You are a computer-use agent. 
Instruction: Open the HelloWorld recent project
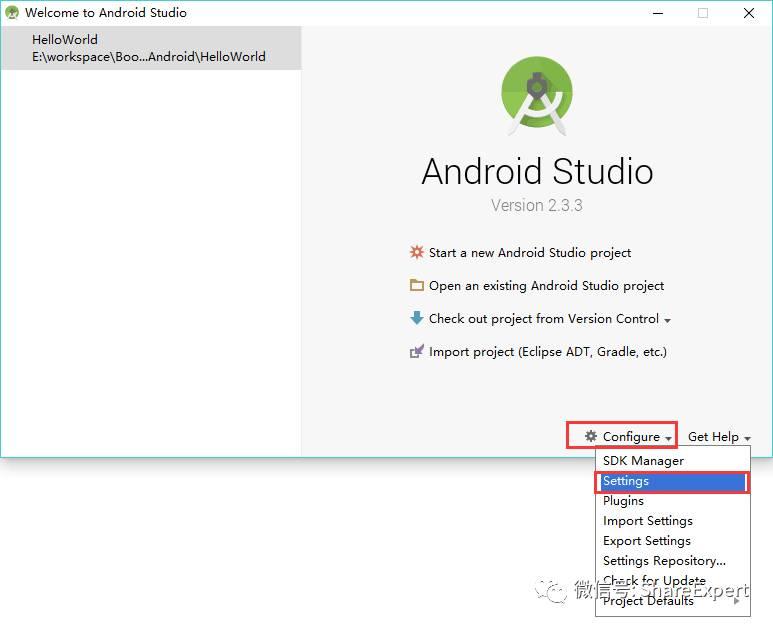tap(151, 48)
